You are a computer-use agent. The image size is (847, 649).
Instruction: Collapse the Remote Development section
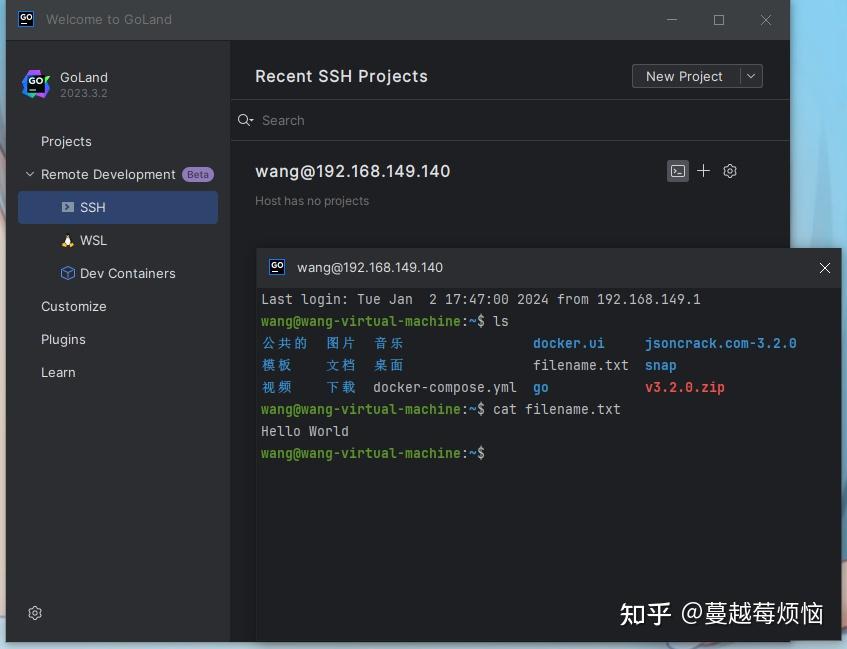29,174
